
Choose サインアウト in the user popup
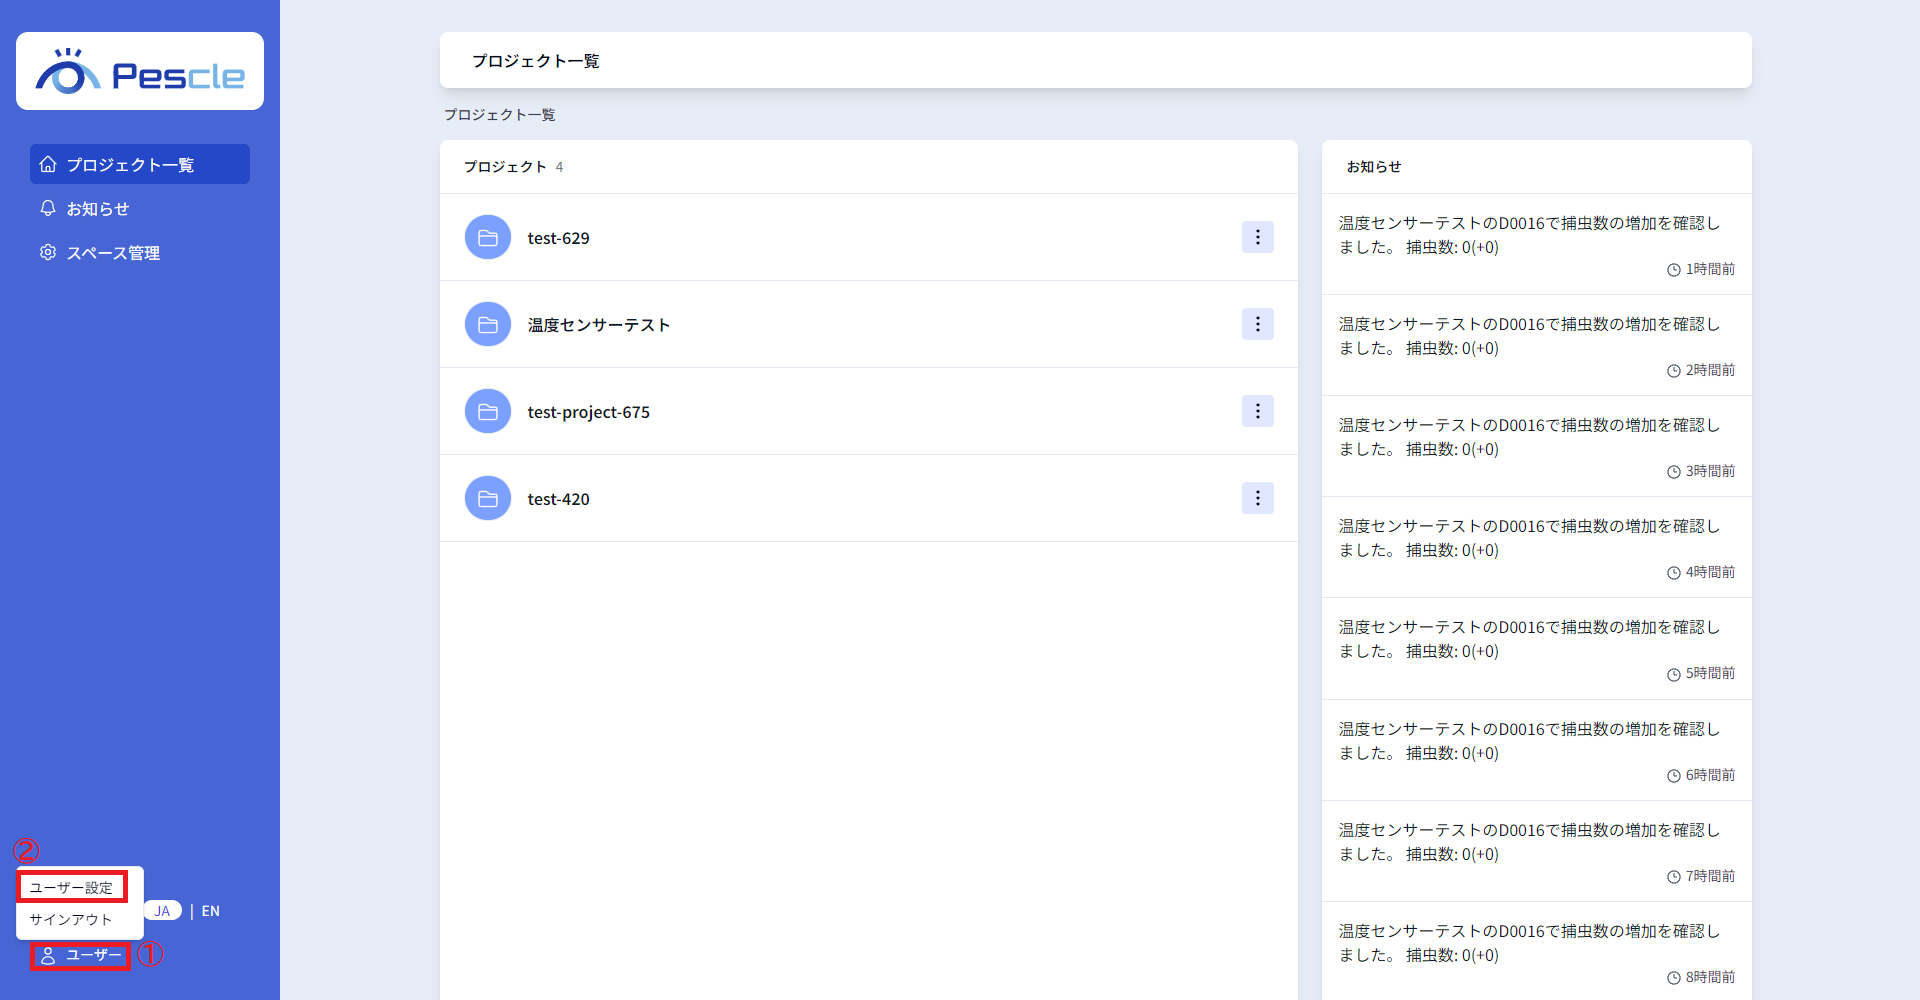[71, 920]
